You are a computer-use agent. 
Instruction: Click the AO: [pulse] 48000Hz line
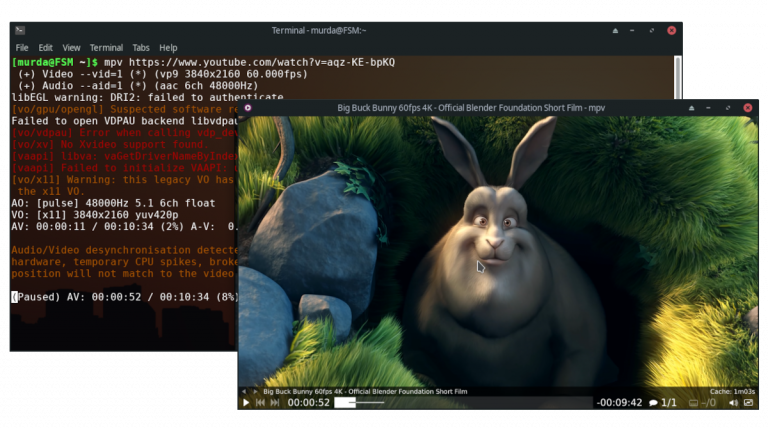[113, 203]
